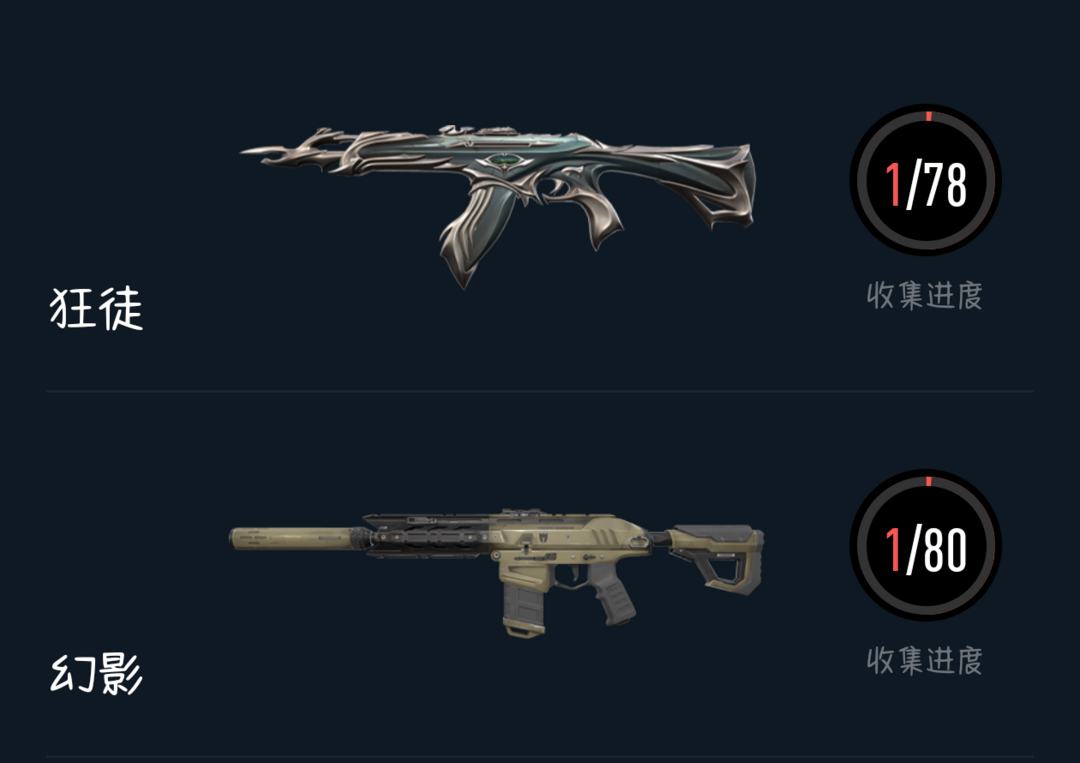
Task: Click the 幻影 weapon name label
Action: click(x=96, y=673)
